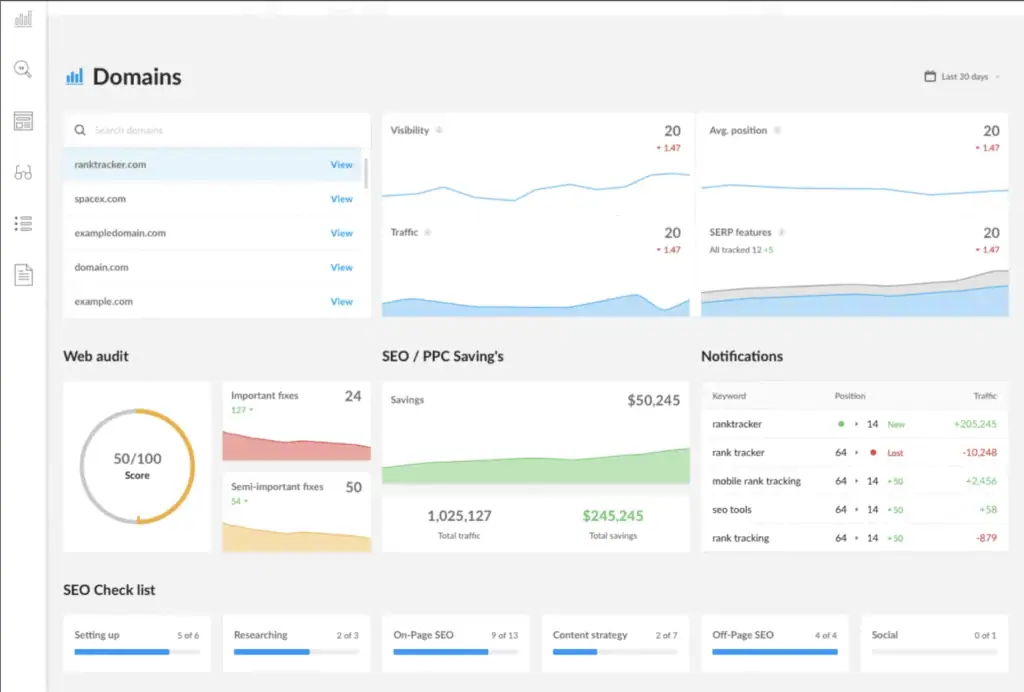The width and height of the screenshot is (1024, 692).
Task: Select the SERP layout sidebar icon
Action: point(23,121)
